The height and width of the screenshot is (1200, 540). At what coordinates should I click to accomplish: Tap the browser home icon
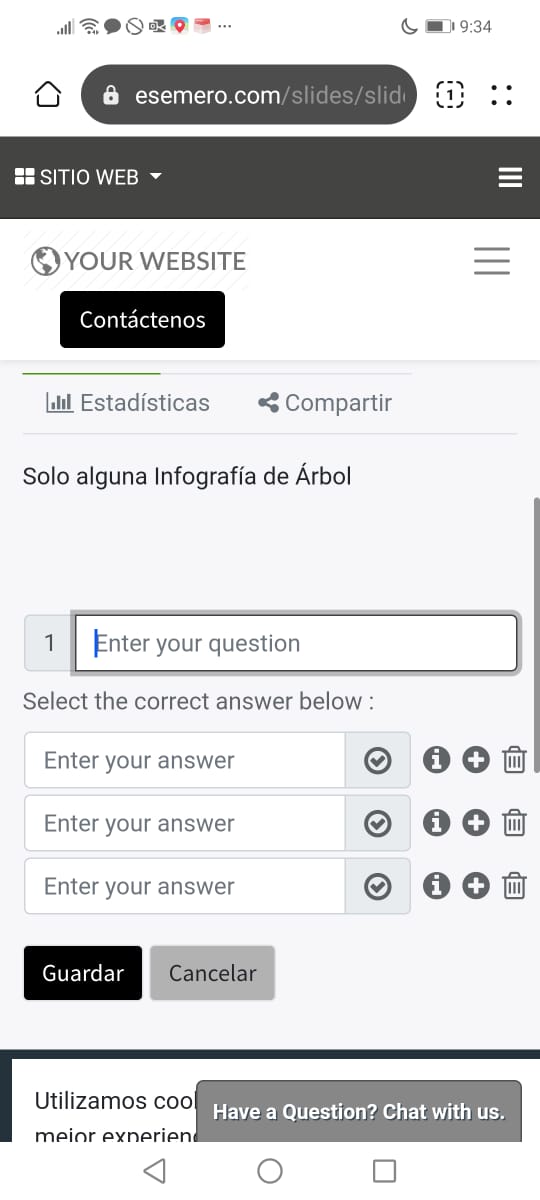[48, 95]
